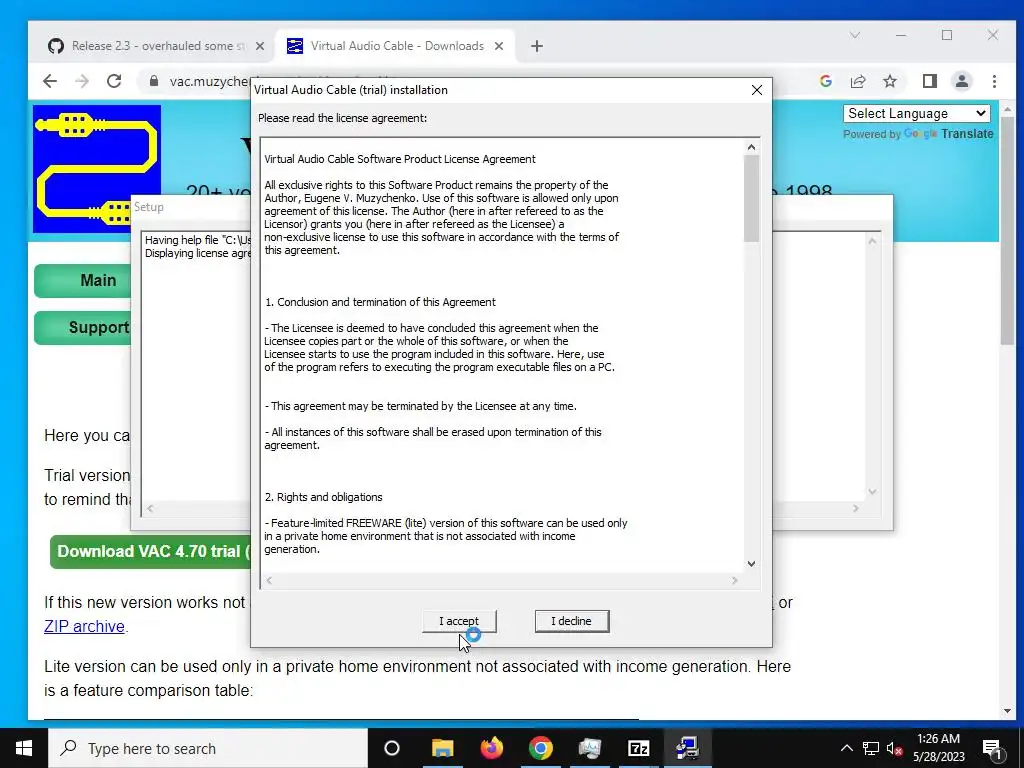Open notification center icon
This screenshot has height=768, width=1024.
click(992, 748)
